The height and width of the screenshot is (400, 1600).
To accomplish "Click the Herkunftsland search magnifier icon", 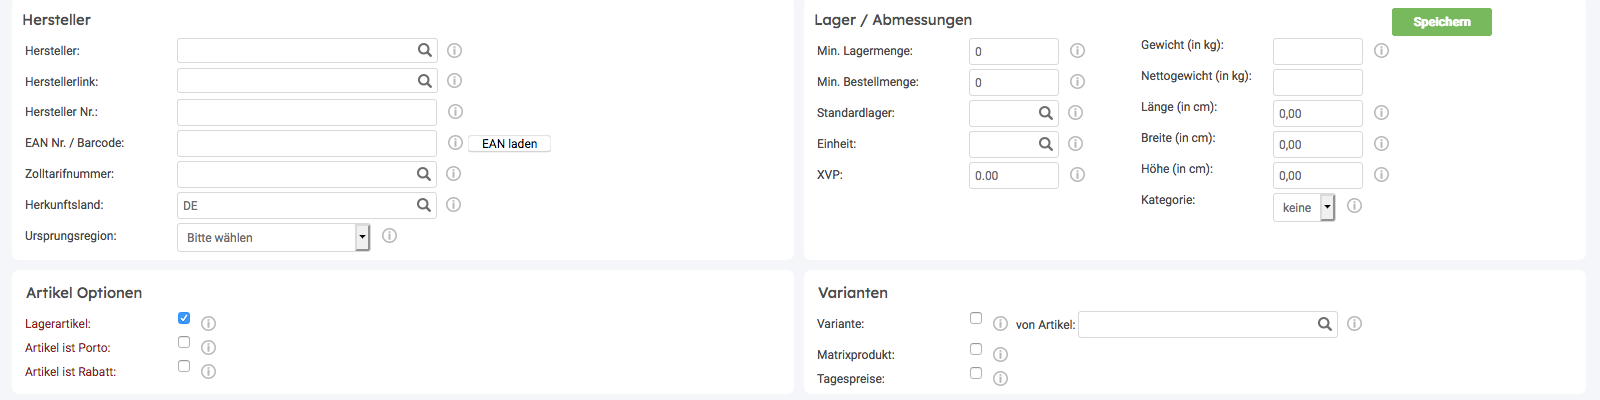I will tap(424, 205).
